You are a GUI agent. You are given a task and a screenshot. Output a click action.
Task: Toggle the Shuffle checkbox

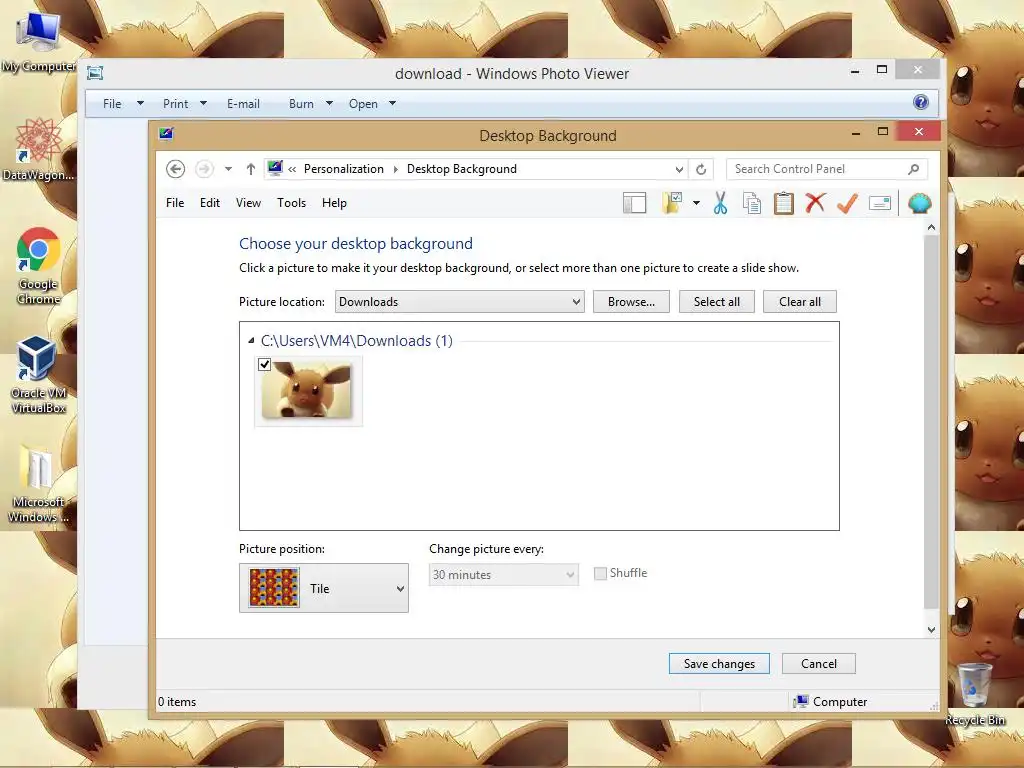(x=600, y=573)
